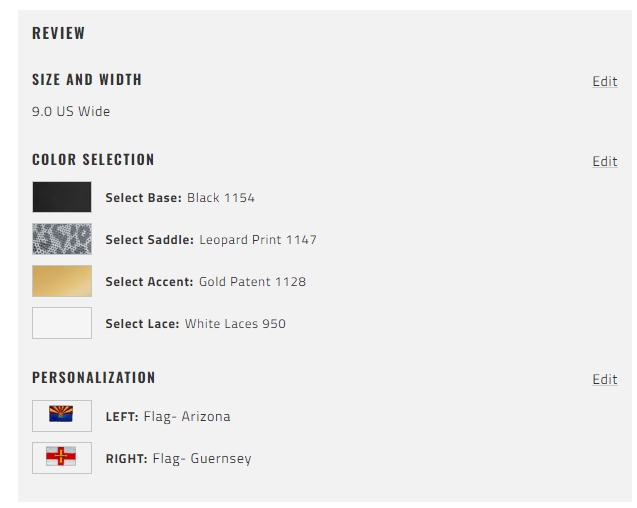The width and height of the screenshot is (637, 508).
Task: Click the Select Base Black 1154 label
Action: tap(180, 198)
